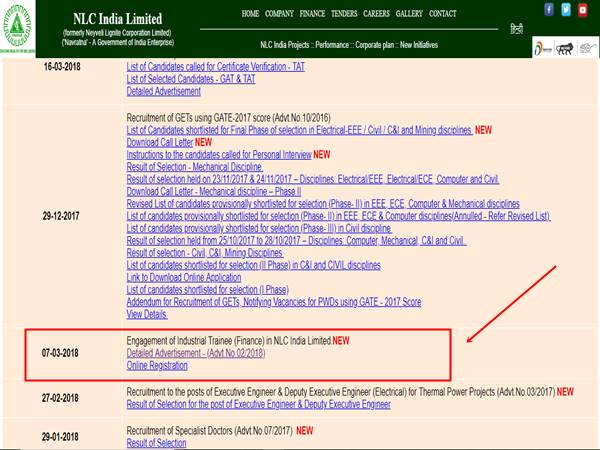Open Result of selection - Civil, C&I, Mining Disciplines

[x=205, y=253]
